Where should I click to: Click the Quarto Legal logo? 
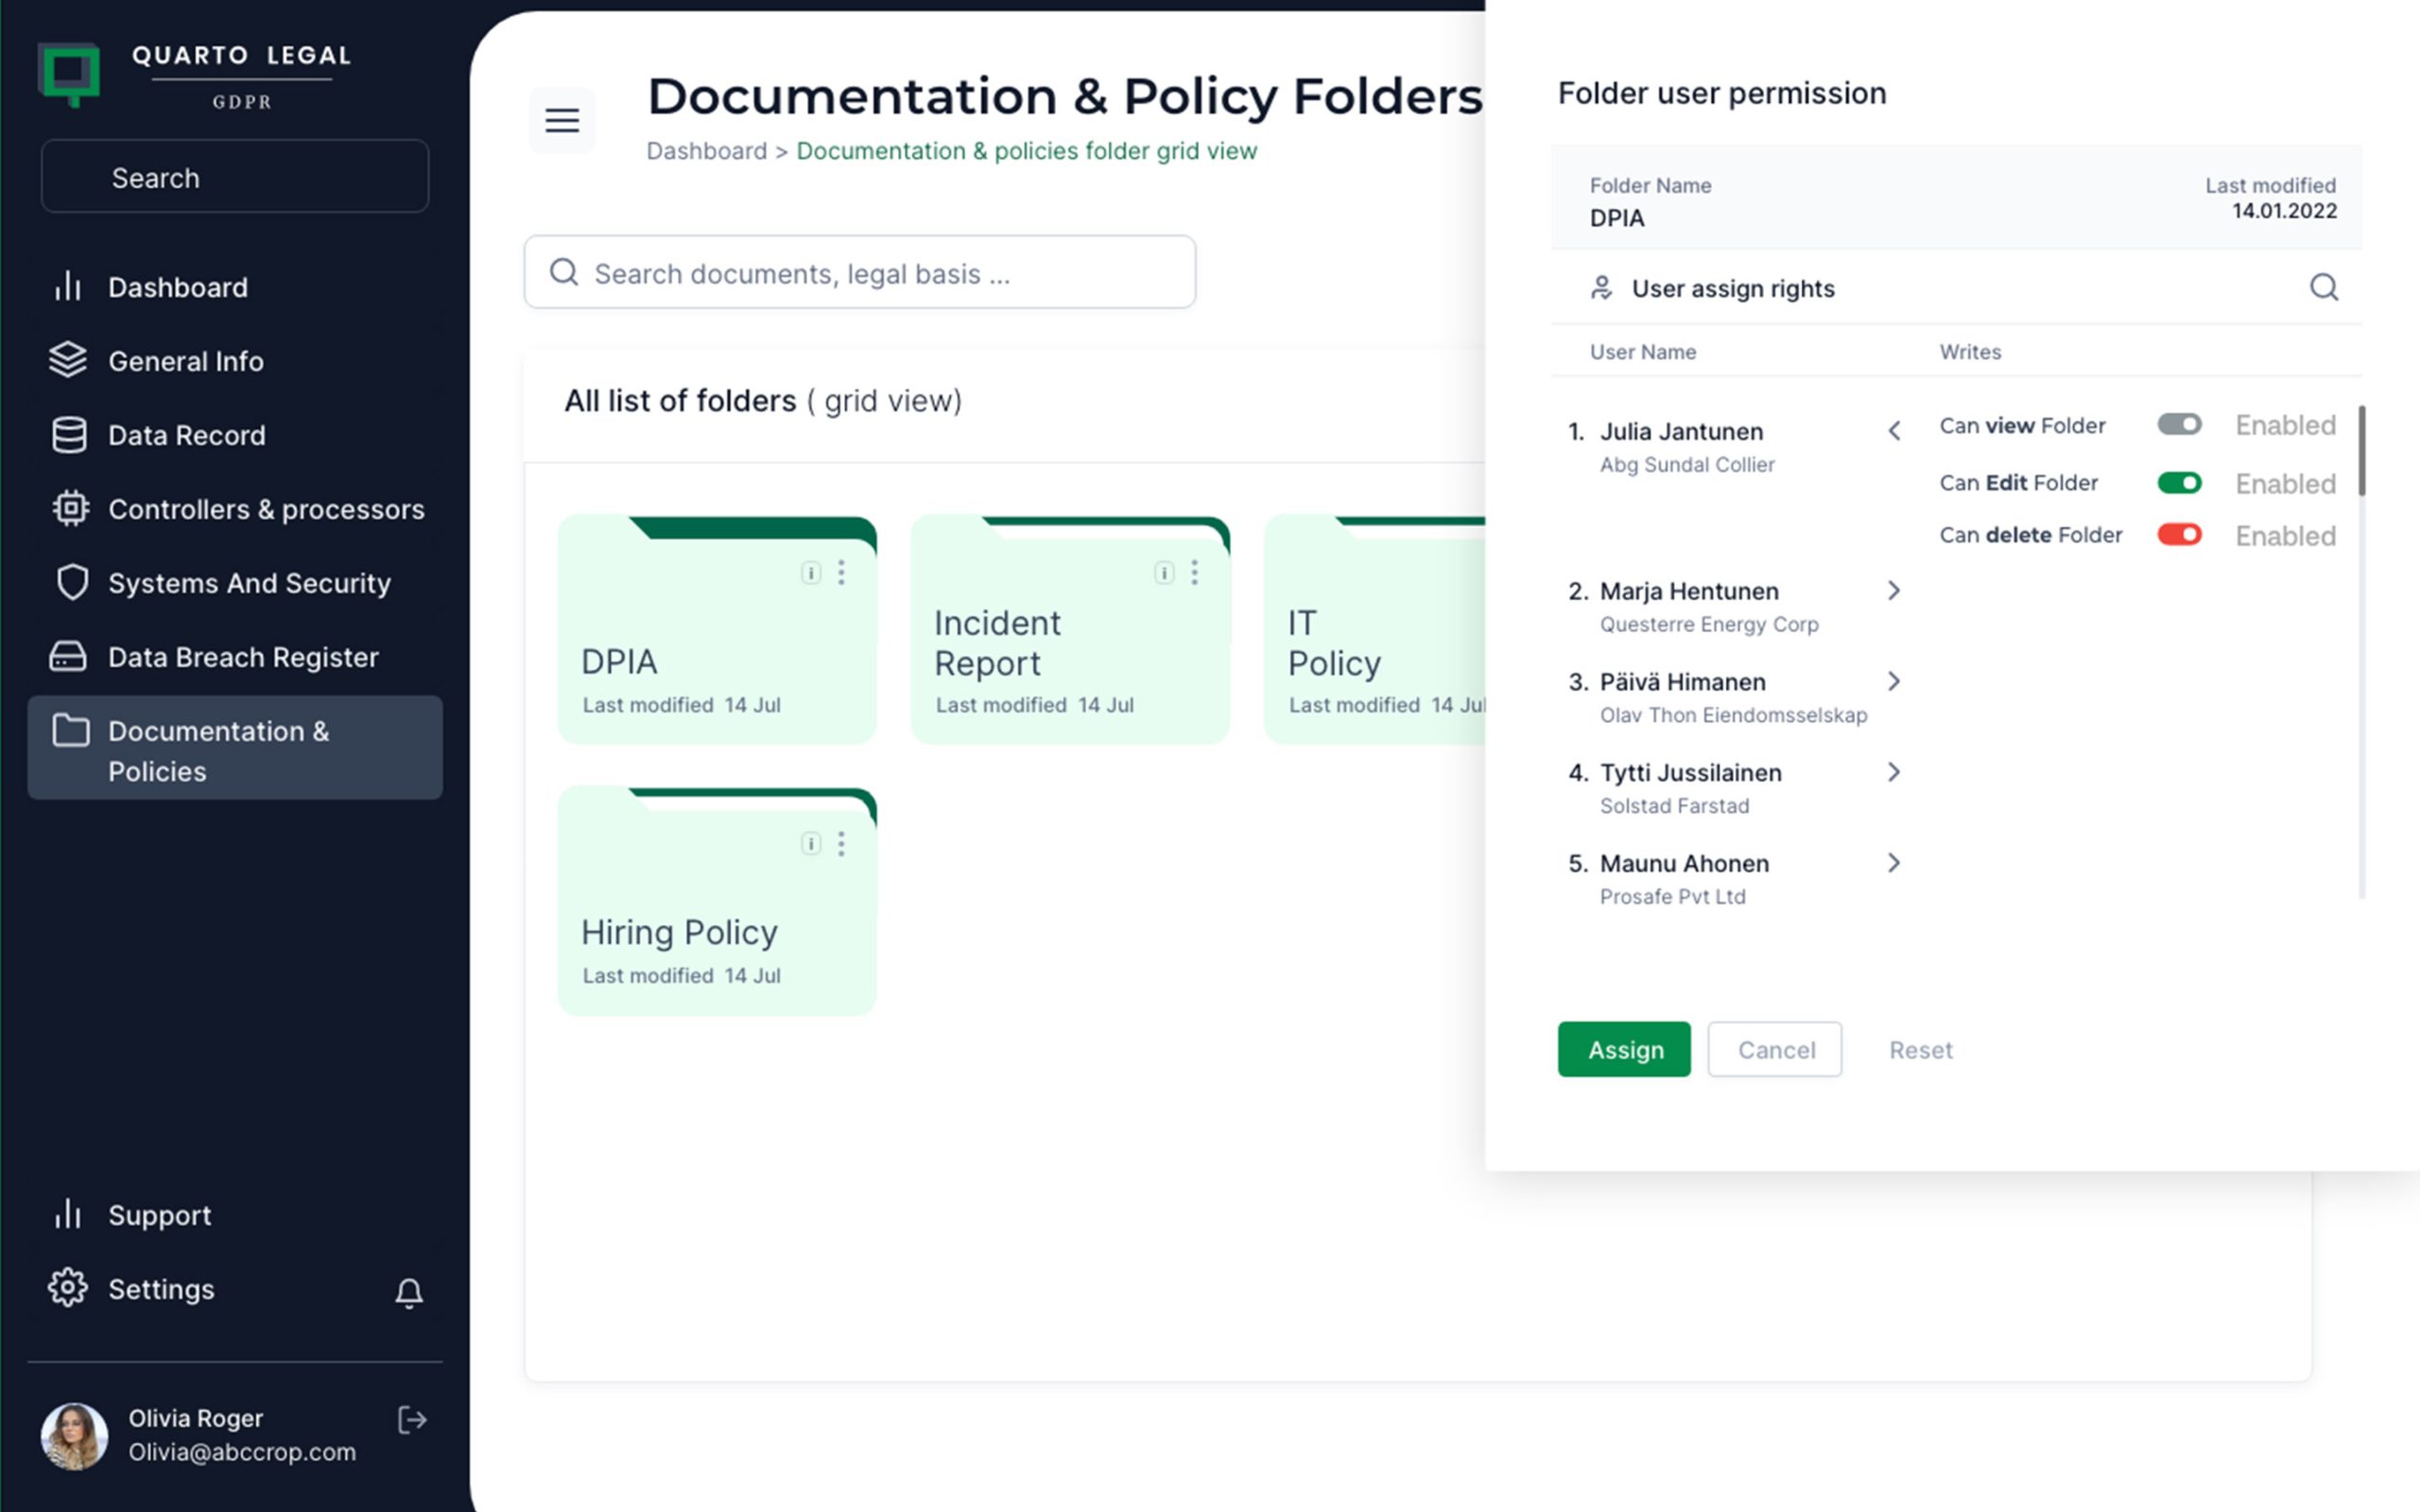coord(70,73)
